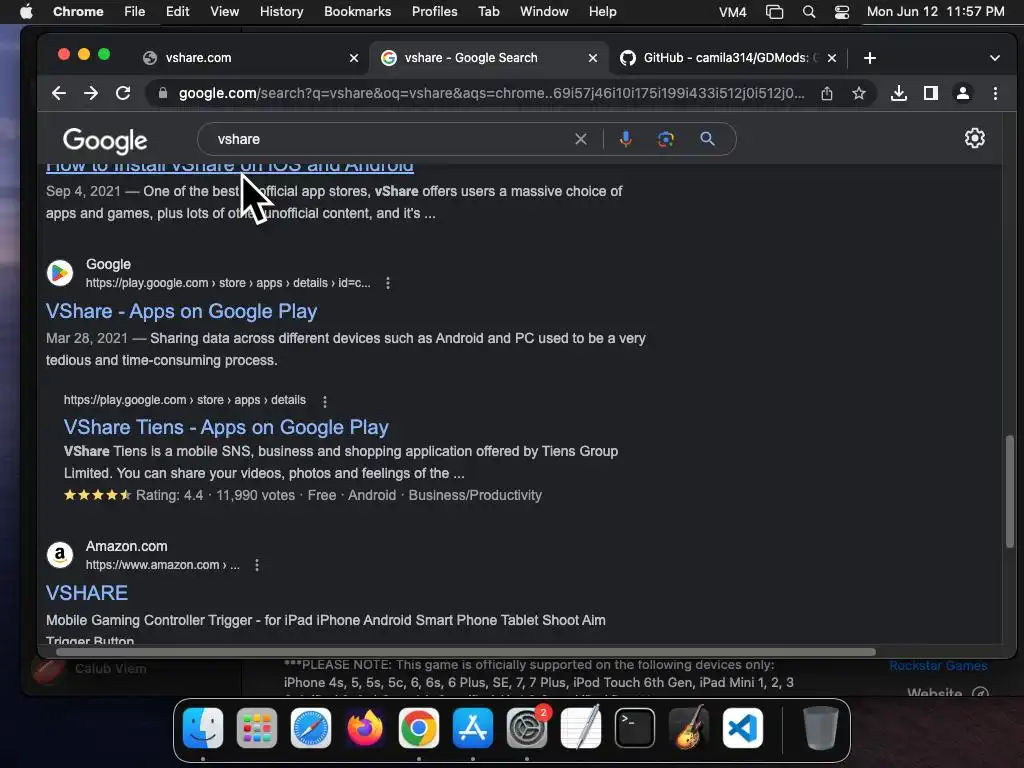This screenshot has width=1024, height=768.
Task: Open 'VShare Tiens - Apps on Google Play' link
Action: tap(226, 427)
